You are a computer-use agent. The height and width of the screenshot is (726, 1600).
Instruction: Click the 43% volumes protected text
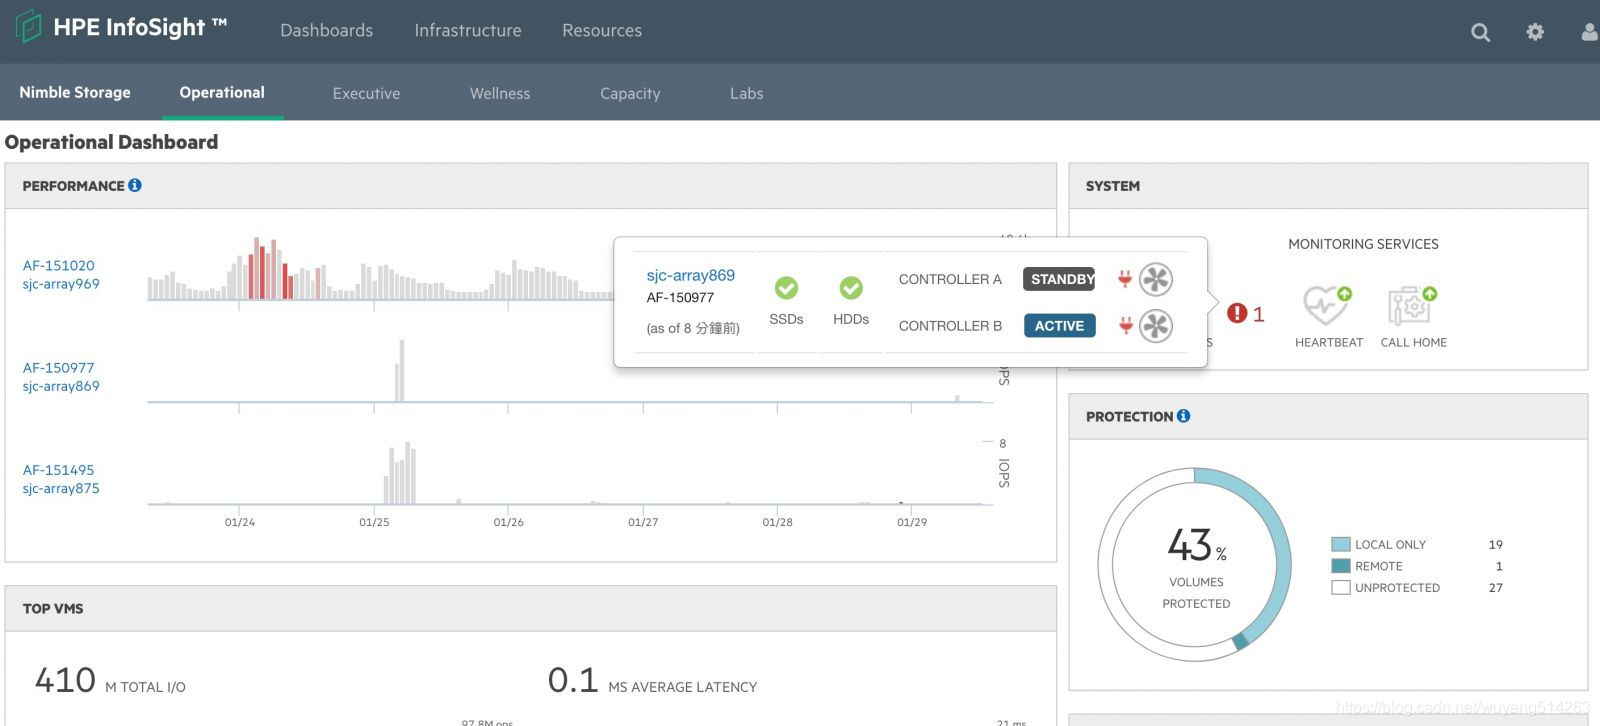click(x=1197, y=546)
